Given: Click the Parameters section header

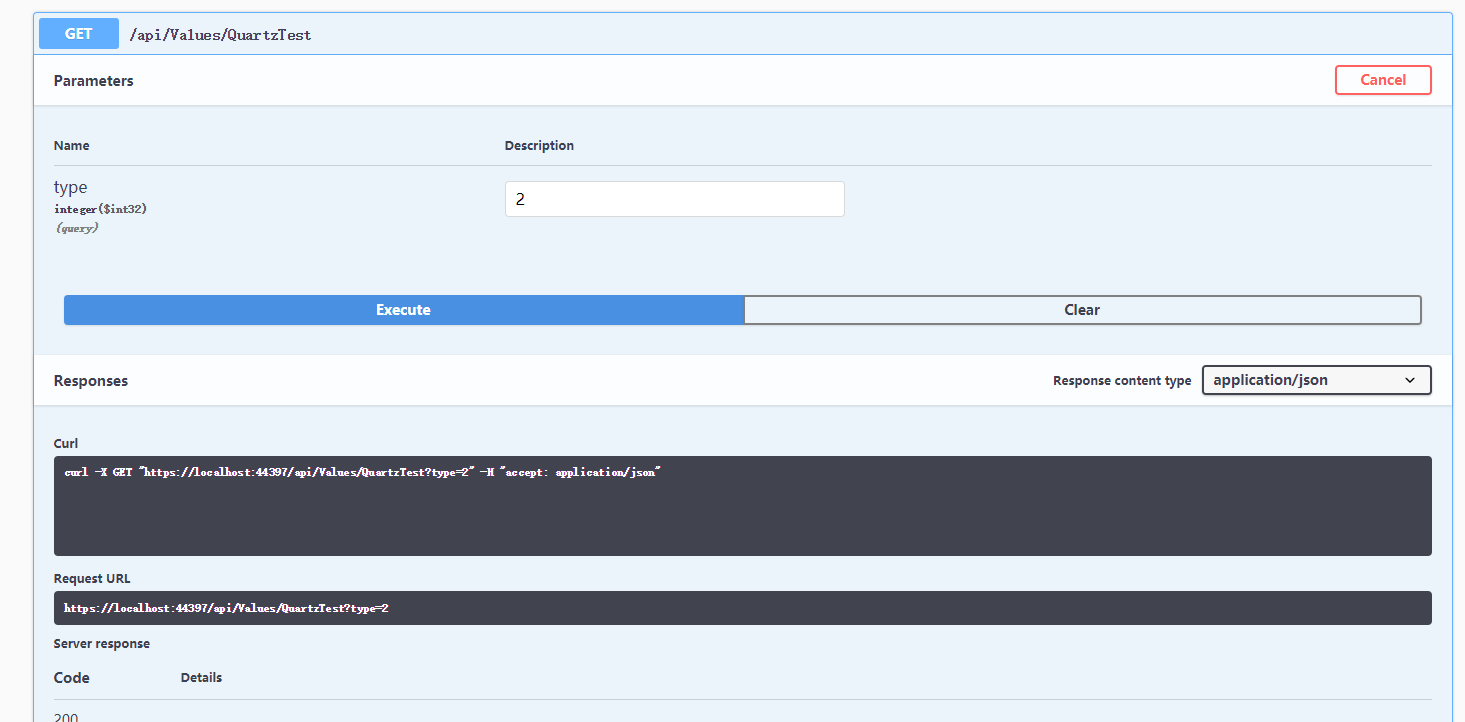Looking at the screenshot, I should pos(93,81).
